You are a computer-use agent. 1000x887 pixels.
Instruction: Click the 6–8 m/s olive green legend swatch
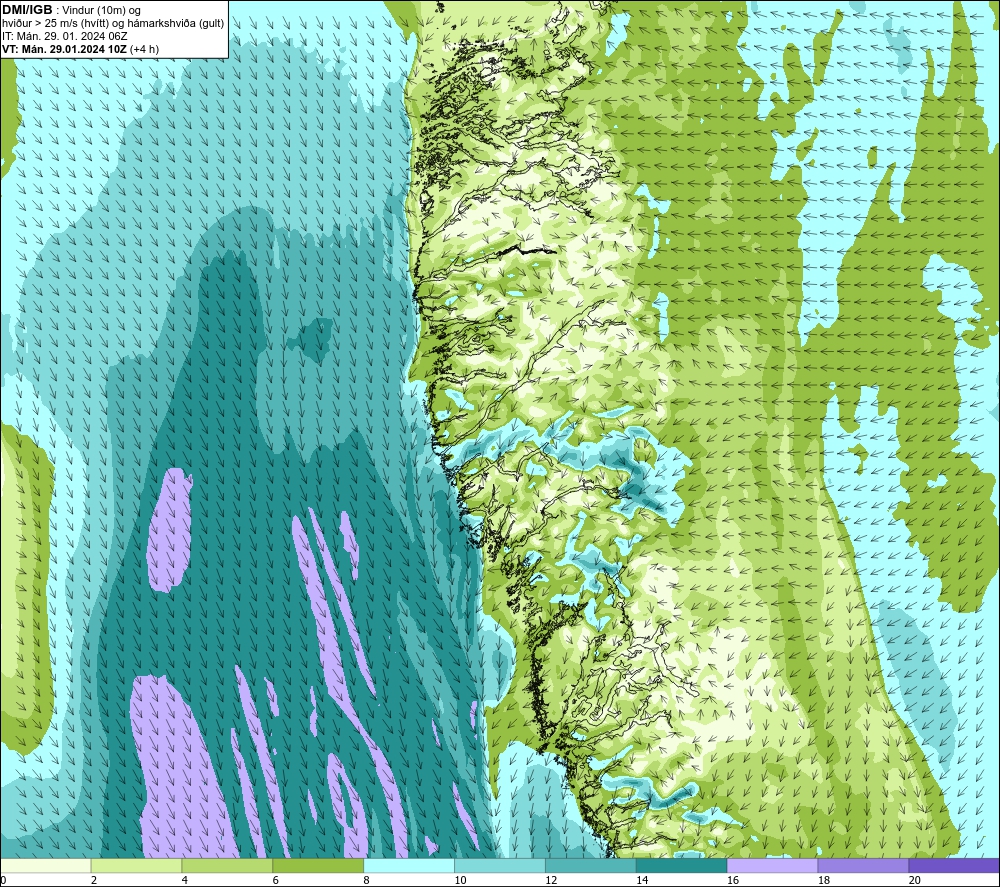318,865
